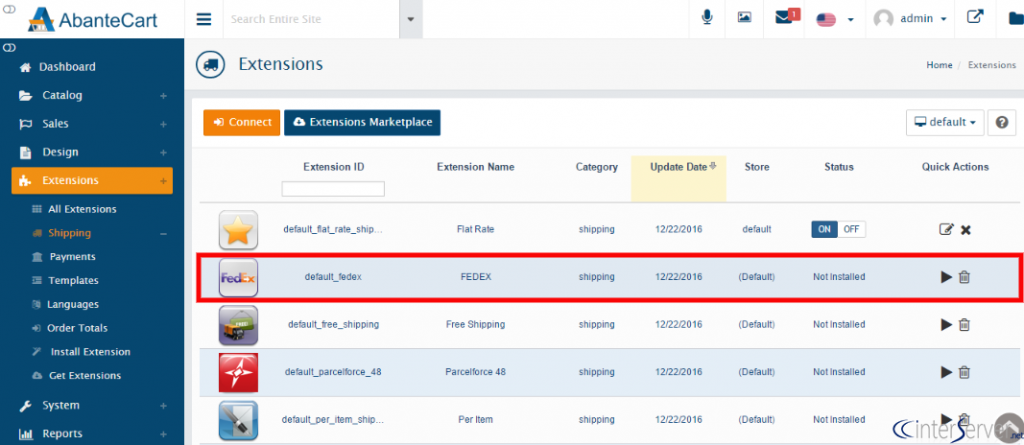Image resolution: width=1024 pixels, height=445 pixels.
Task: Open the hamburger menu toggle
Action: [204, 19]
